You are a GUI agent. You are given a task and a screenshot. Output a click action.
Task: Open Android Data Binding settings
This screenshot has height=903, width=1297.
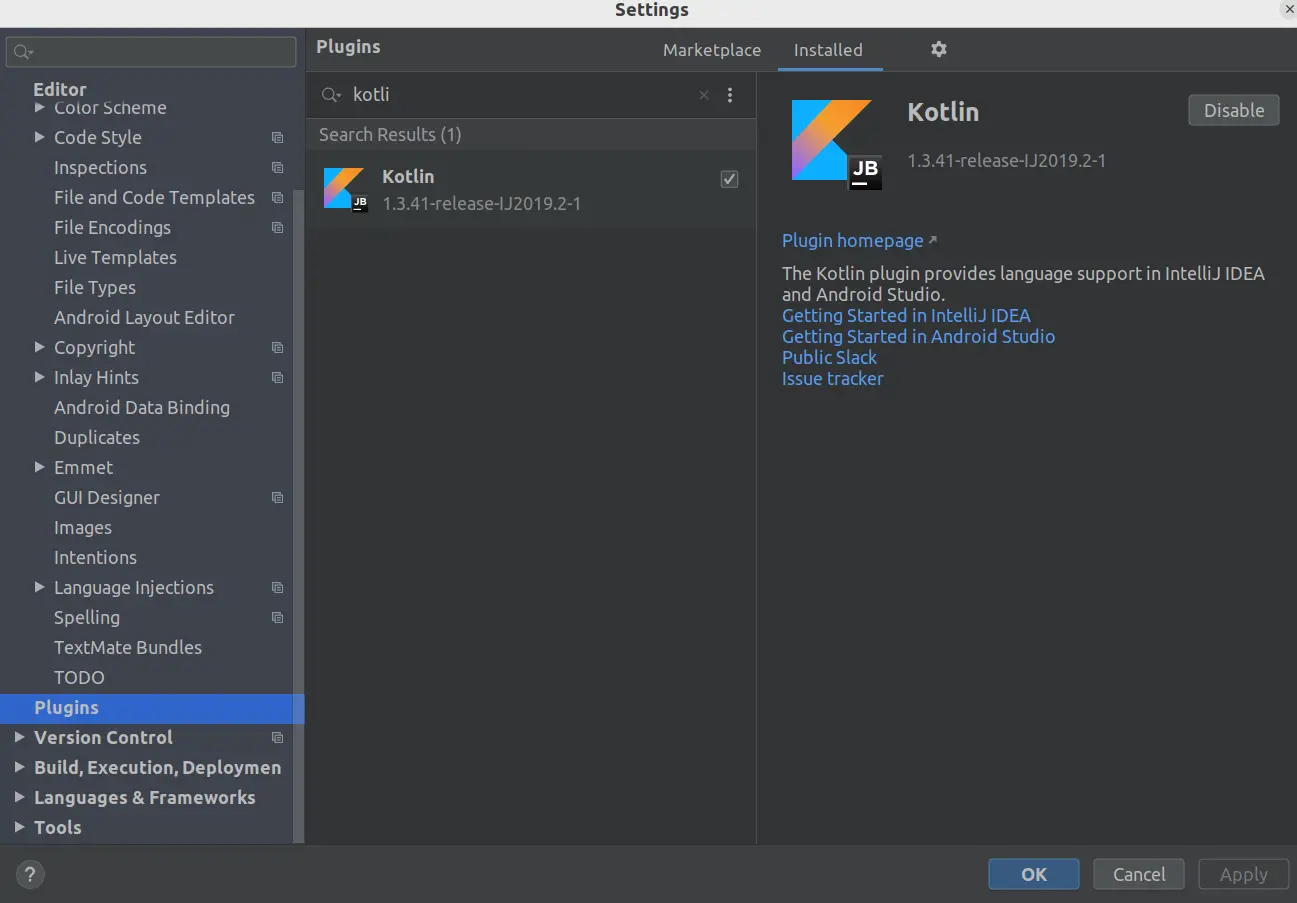(142, 408)
